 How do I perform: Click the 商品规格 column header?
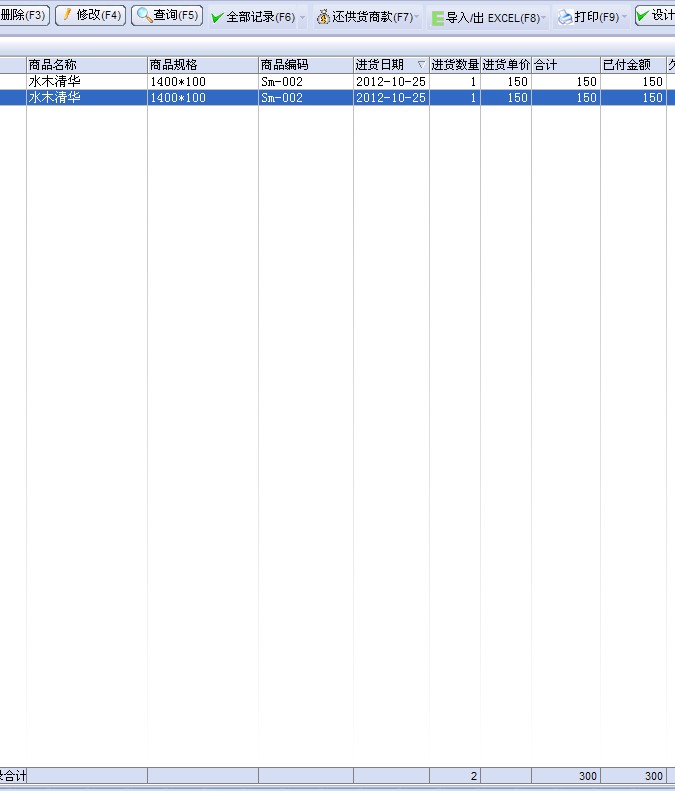coord(202,65)
